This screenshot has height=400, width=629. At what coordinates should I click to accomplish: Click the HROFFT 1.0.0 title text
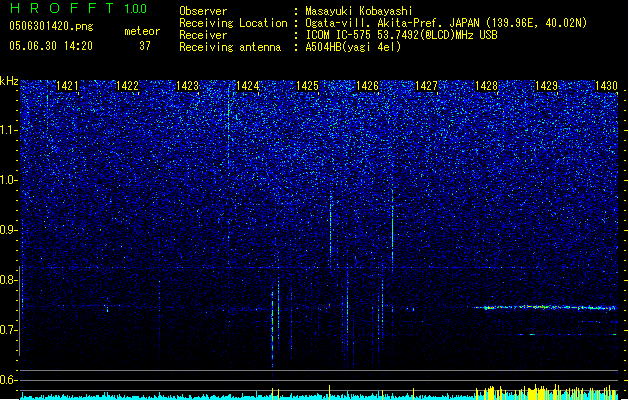click(78, 8)
